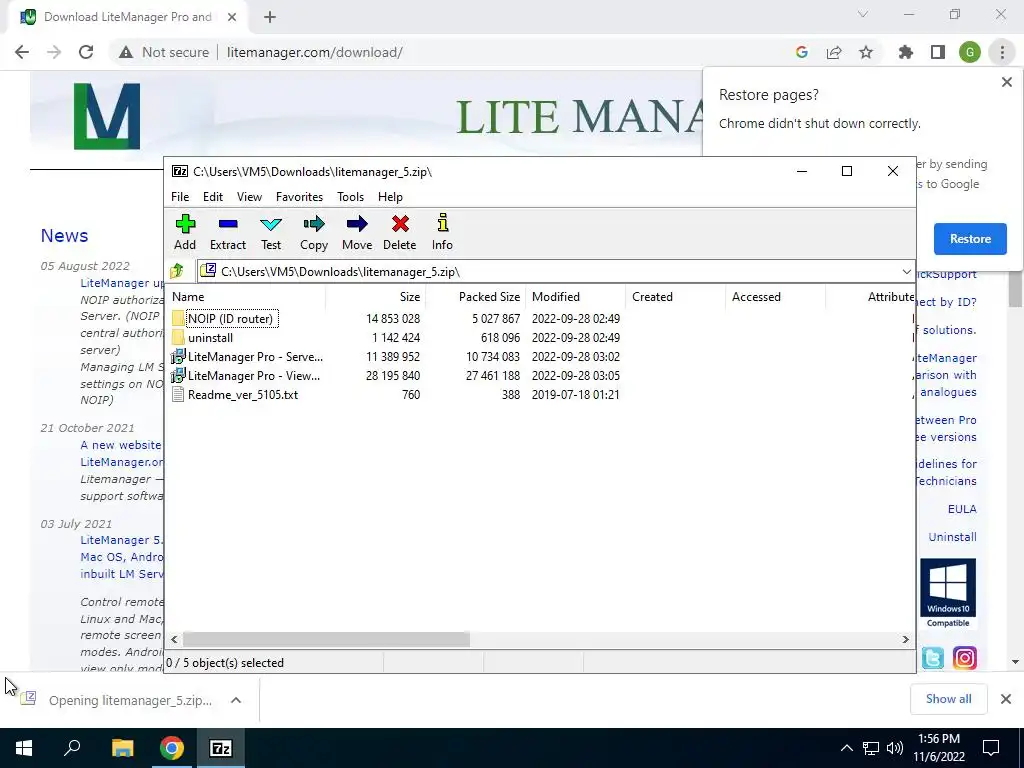
Task: Open taskbar search magnifier
Action: pos(72,747)
